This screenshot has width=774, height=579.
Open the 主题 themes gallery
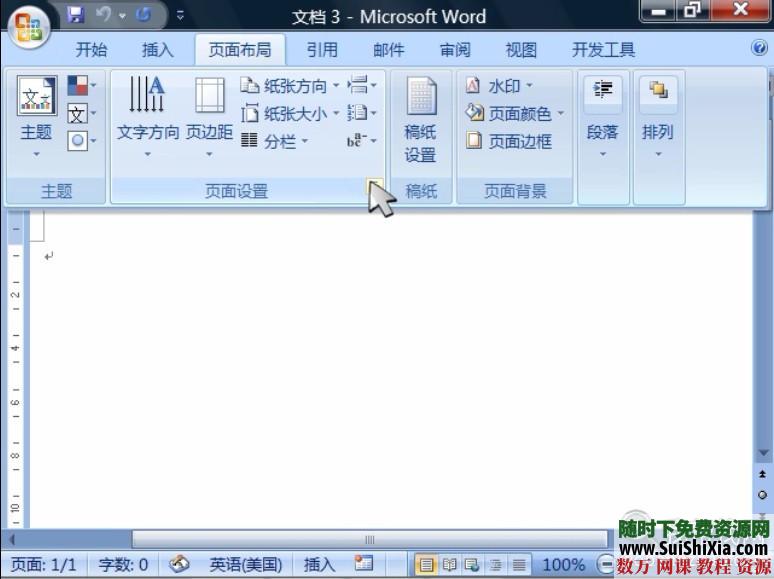coord(37,116)
